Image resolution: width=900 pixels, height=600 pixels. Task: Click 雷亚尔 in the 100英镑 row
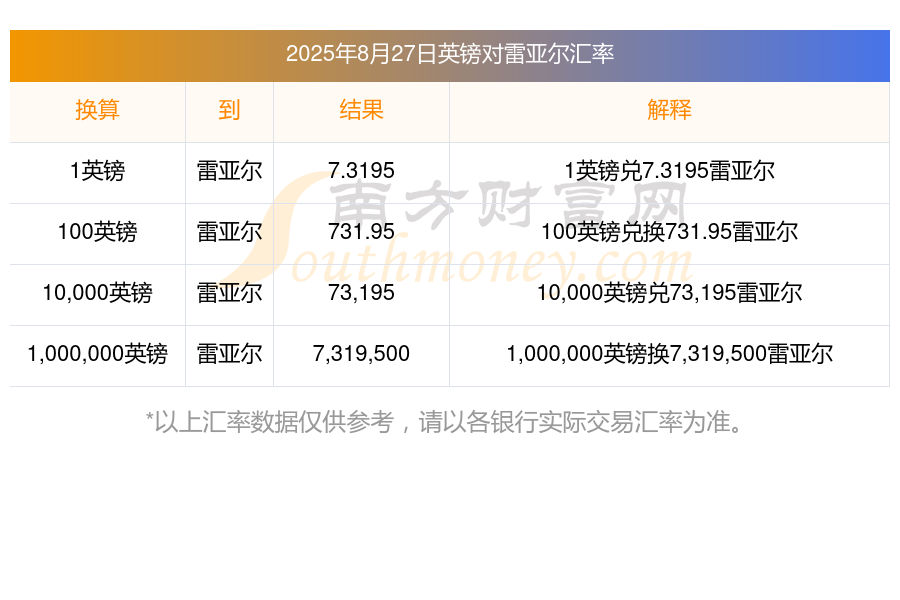point(229,232)
